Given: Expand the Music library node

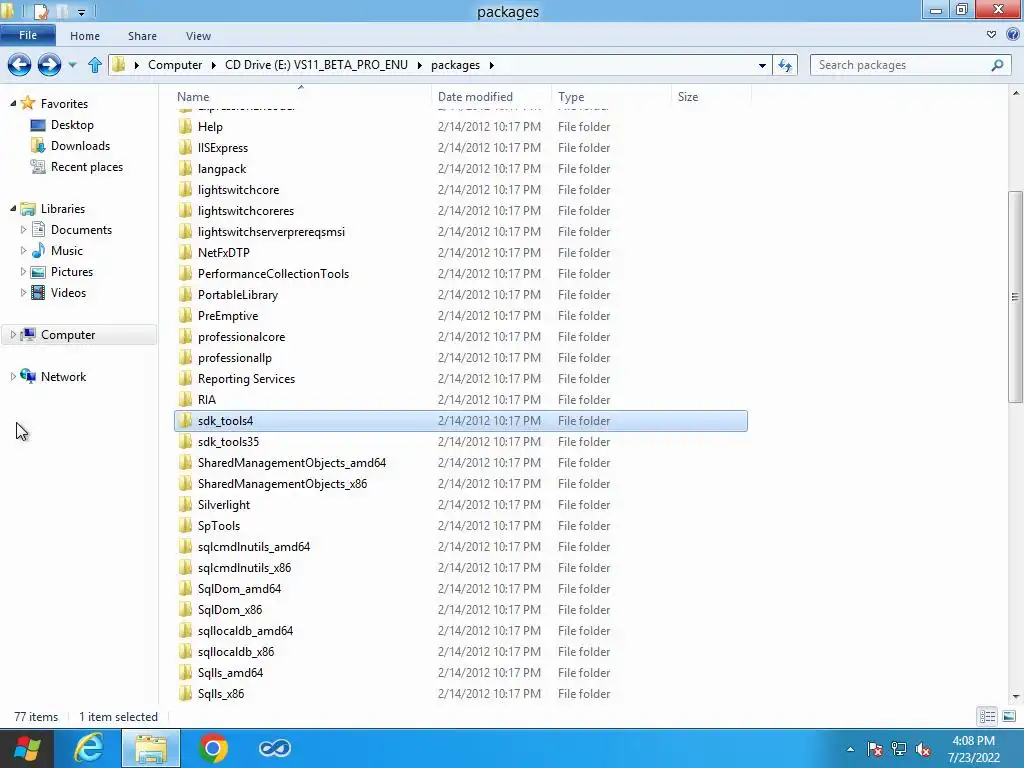Looking at the screenshot, I should pos(24,251).
